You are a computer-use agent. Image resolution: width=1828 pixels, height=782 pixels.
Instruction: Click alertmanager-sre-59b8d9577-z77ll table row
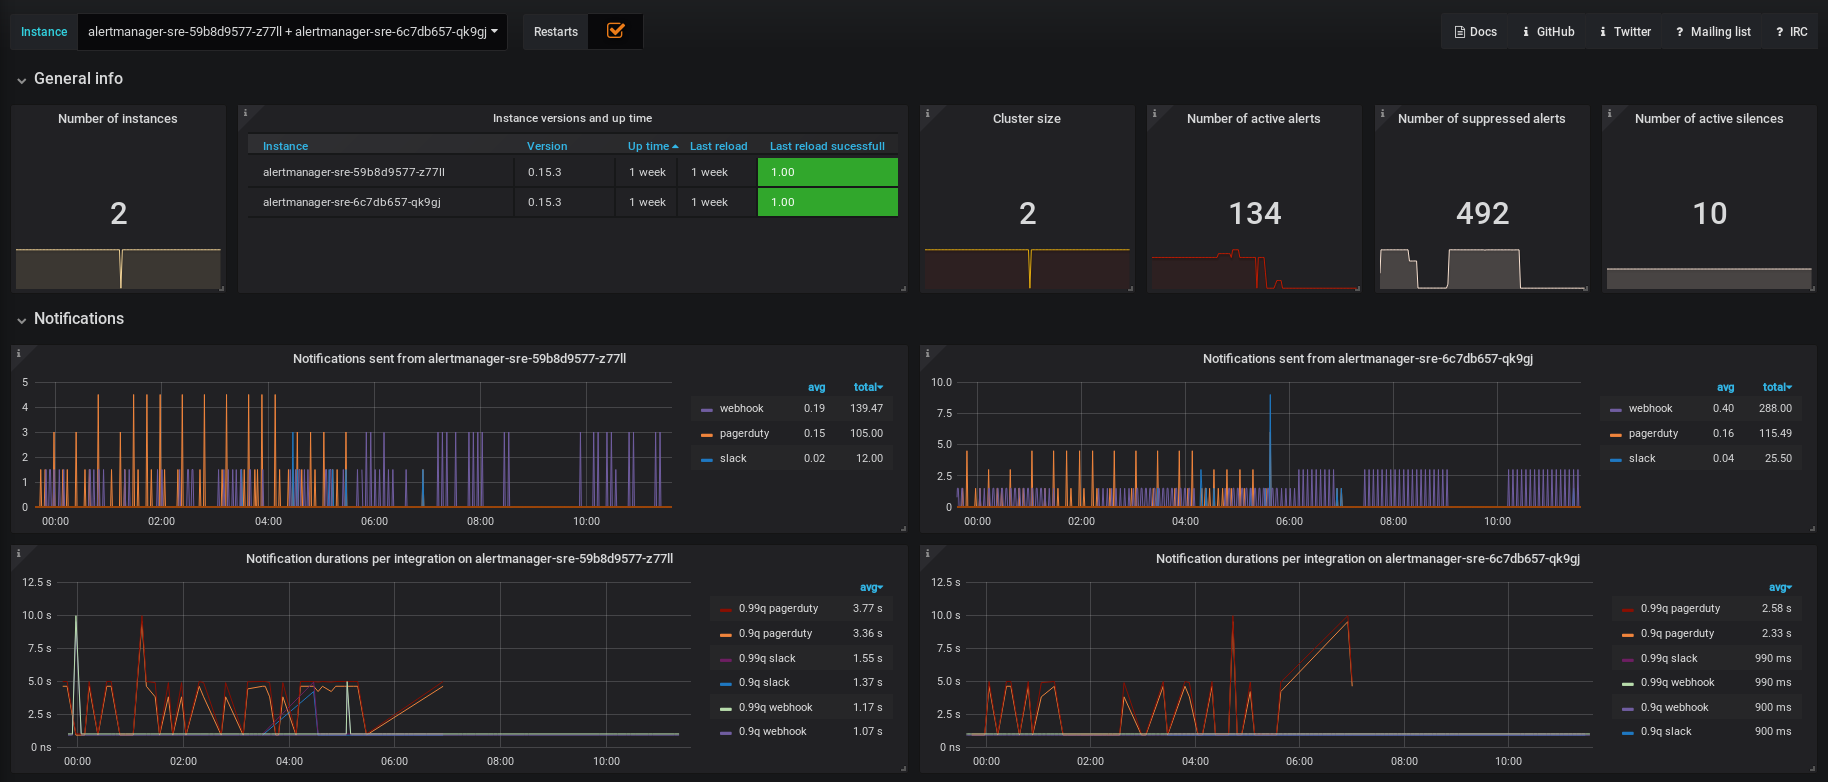[573, 172]
